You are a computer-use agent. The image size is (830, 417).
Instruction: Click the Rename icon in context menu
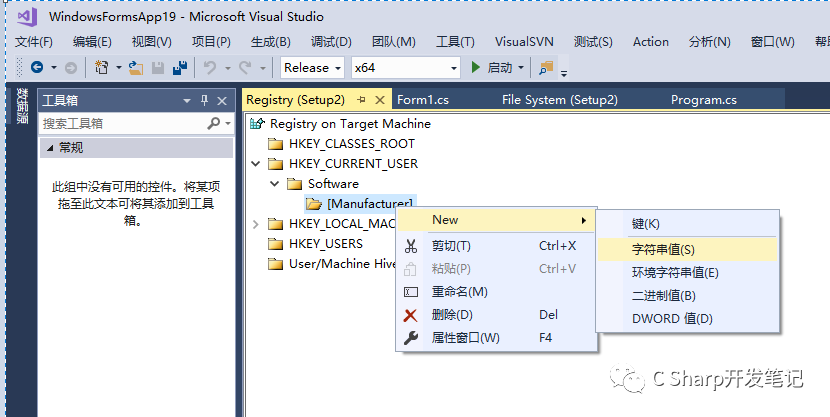411,292
